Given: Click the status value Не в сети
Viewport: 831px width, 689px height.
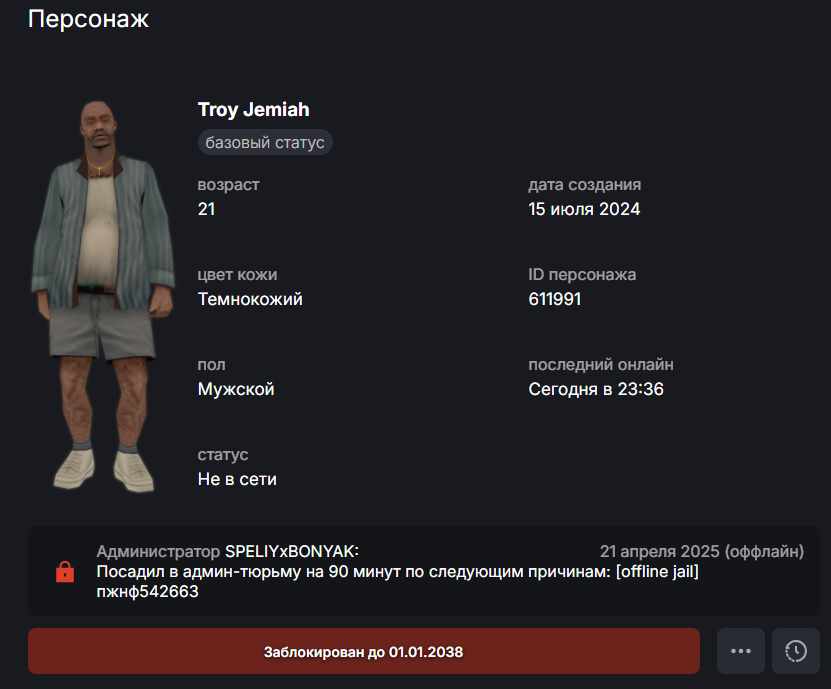Looking at the screenshot, I should click(237, 479).
